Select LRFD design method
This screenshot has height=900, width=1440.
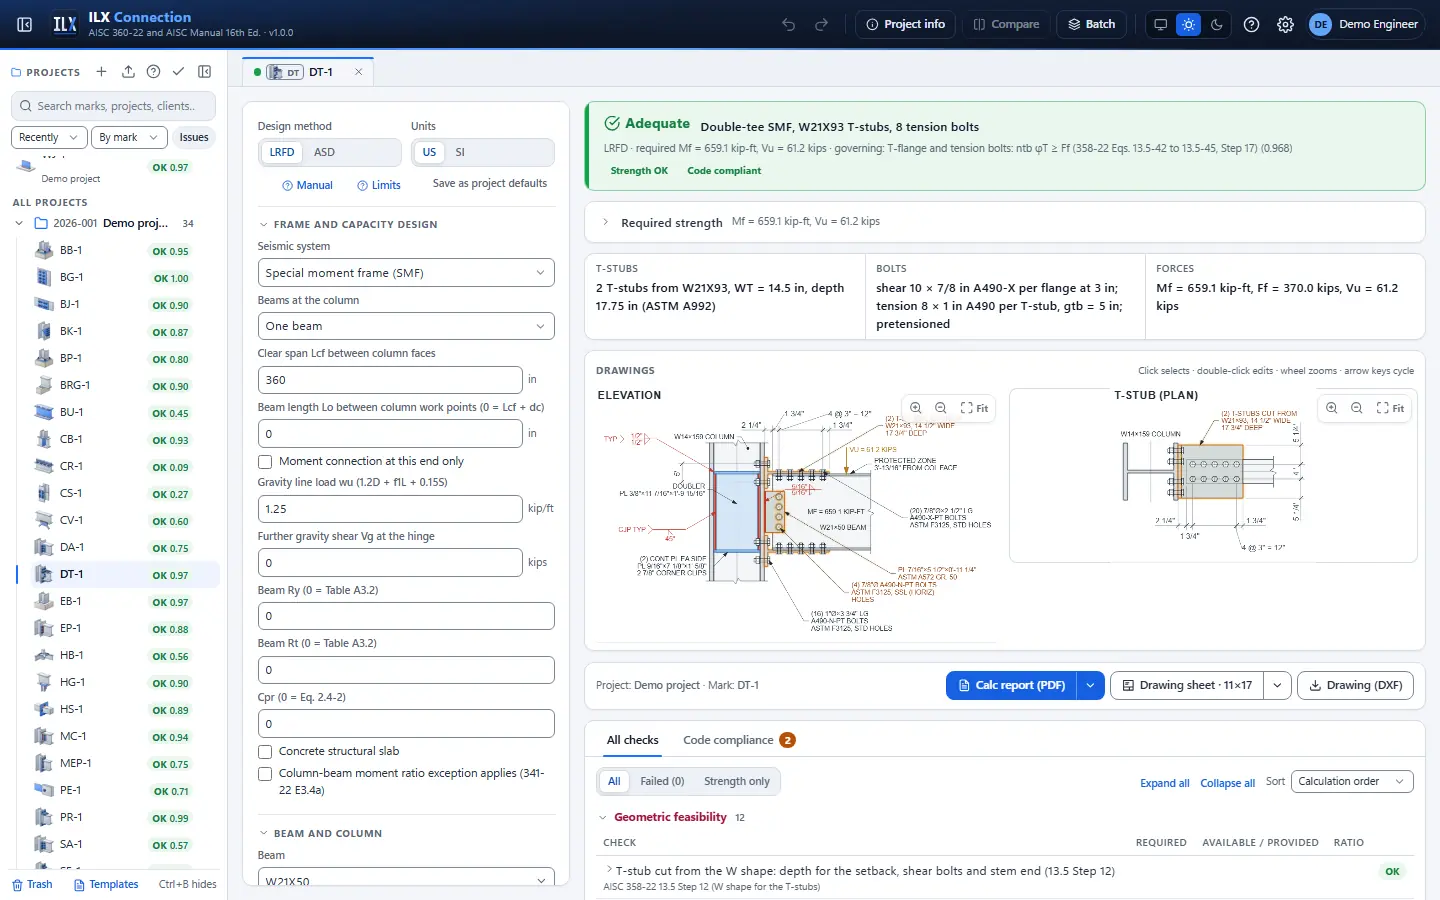point(282,152)
